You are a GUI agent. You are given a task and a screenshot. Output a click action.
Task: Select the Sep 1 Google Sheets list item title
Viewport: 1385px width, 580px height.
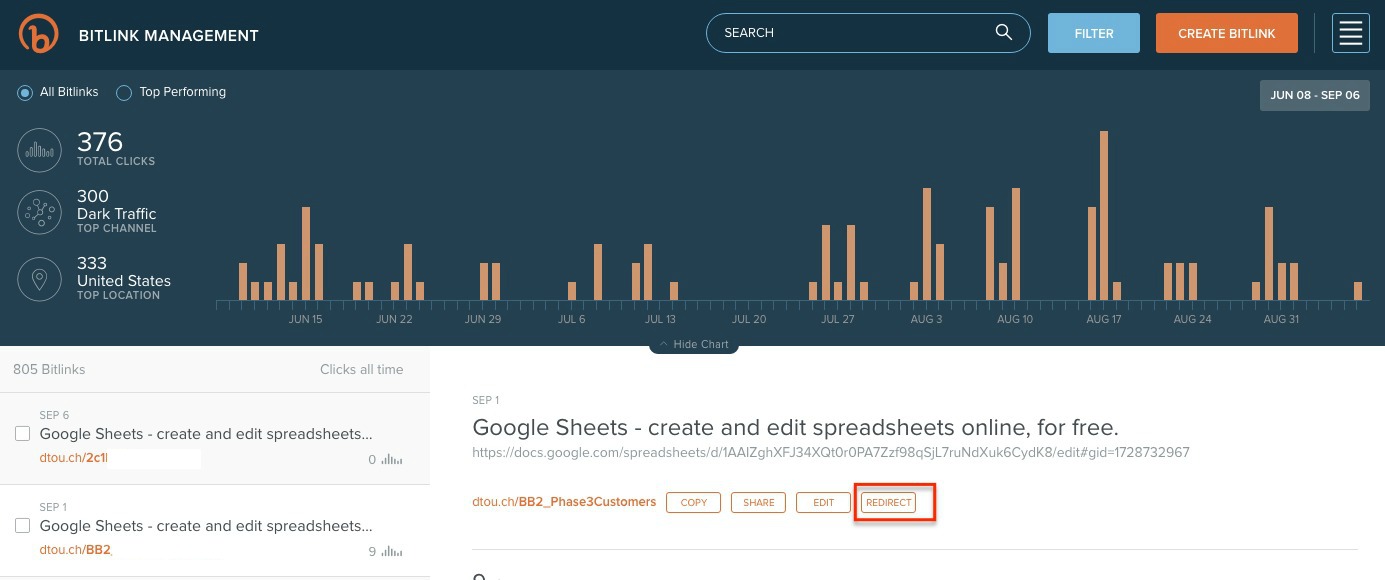tap(206, 526)
